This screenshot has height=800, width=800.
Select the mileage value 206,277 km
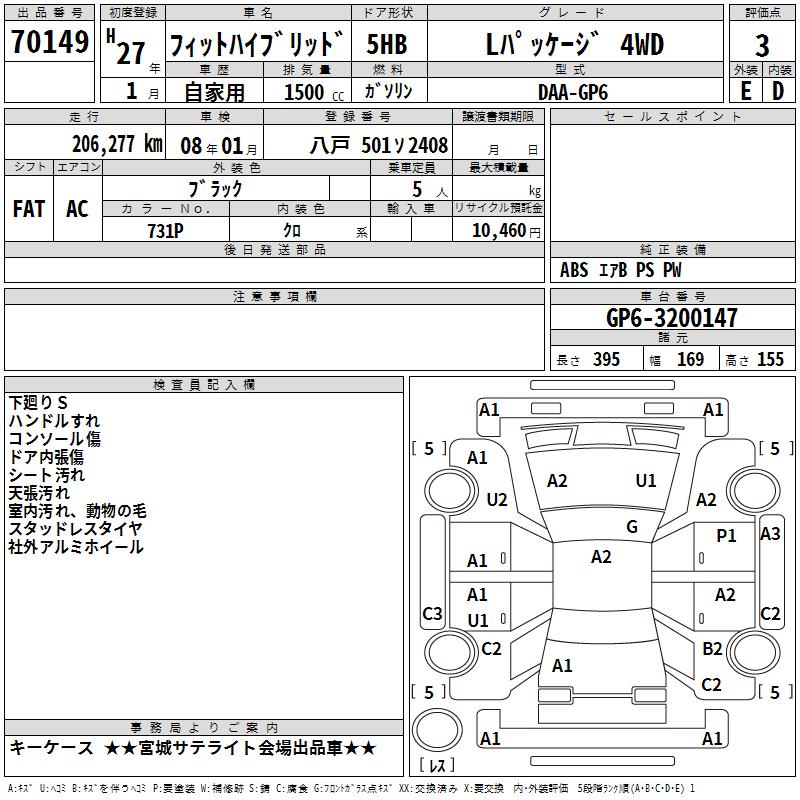click(x=117, y=144)
